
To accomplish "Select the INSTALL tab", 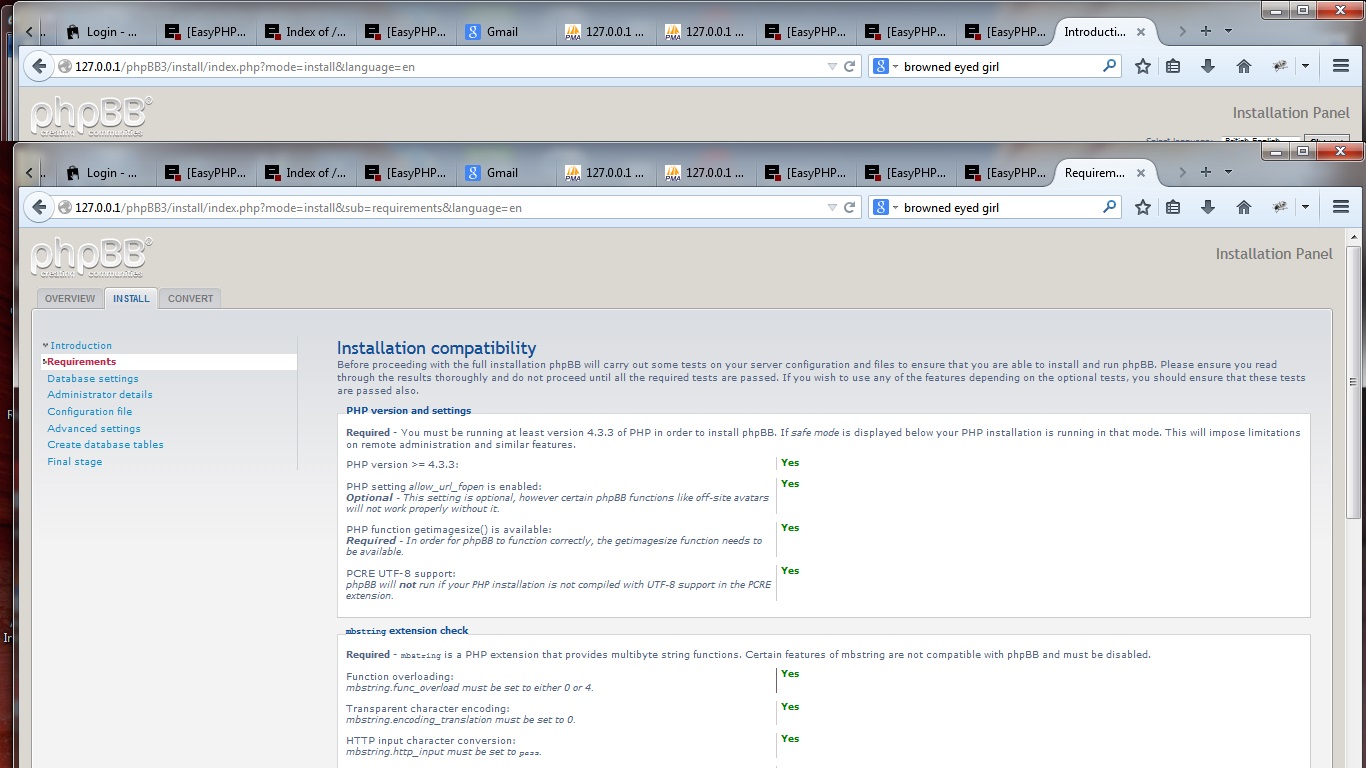I will pyautogui.click(x=131, y=298).
